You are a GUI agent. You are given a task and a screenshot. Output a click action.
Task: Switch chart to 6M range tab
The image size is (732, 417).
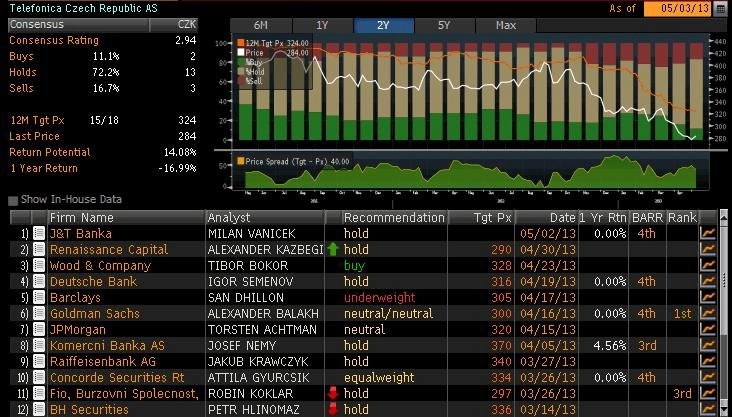tap(261, 25)
